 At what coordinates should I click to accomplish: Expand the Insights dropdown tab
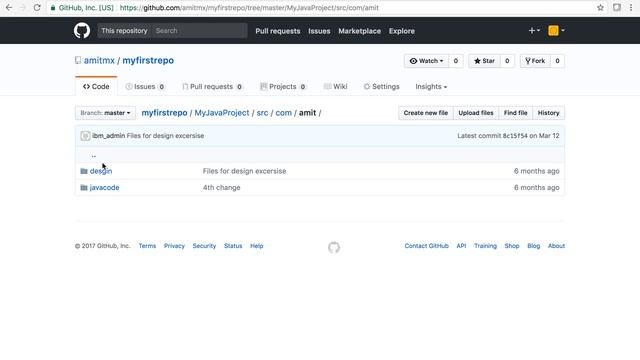(x=431, y=87)
